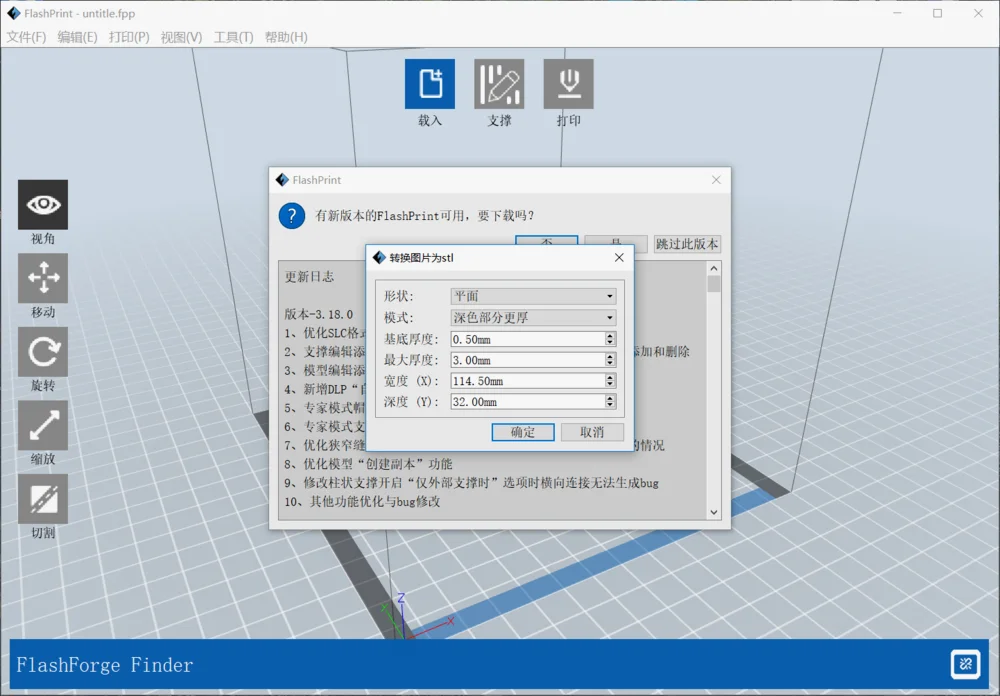Increase the 宽度 (X) value with up arrow
This screenshot has width=1000, height=696.
tap(610, 378)
